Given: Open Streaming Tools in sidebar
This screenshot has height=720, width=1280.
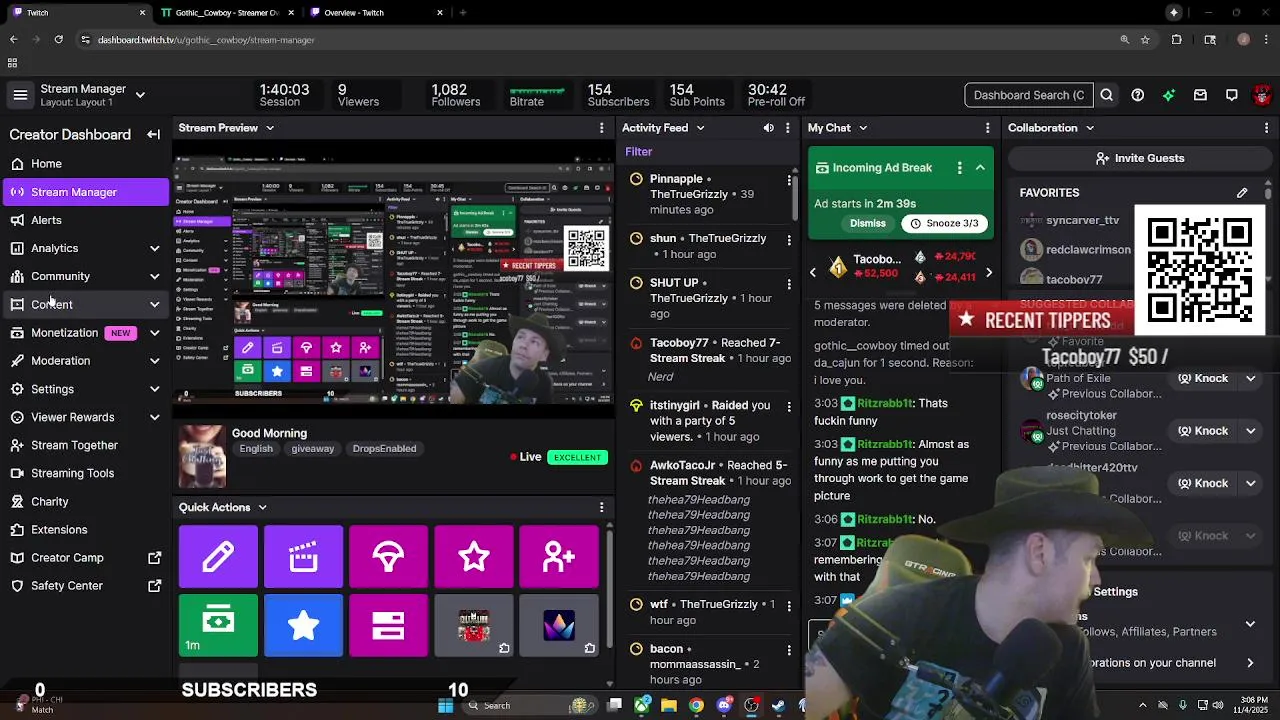Looking at the screenshot, I should coord(85,473).
